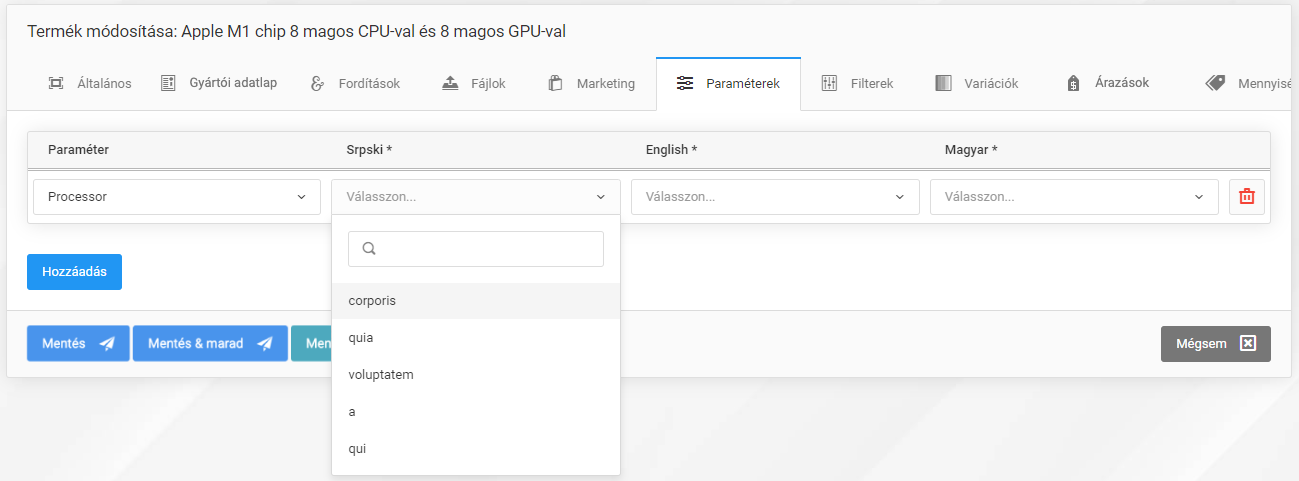Viewport: 1299px width, 481px height.
Task: Choose 'voluptatem' from the dropdown list
Action: [x=476, y=375]
